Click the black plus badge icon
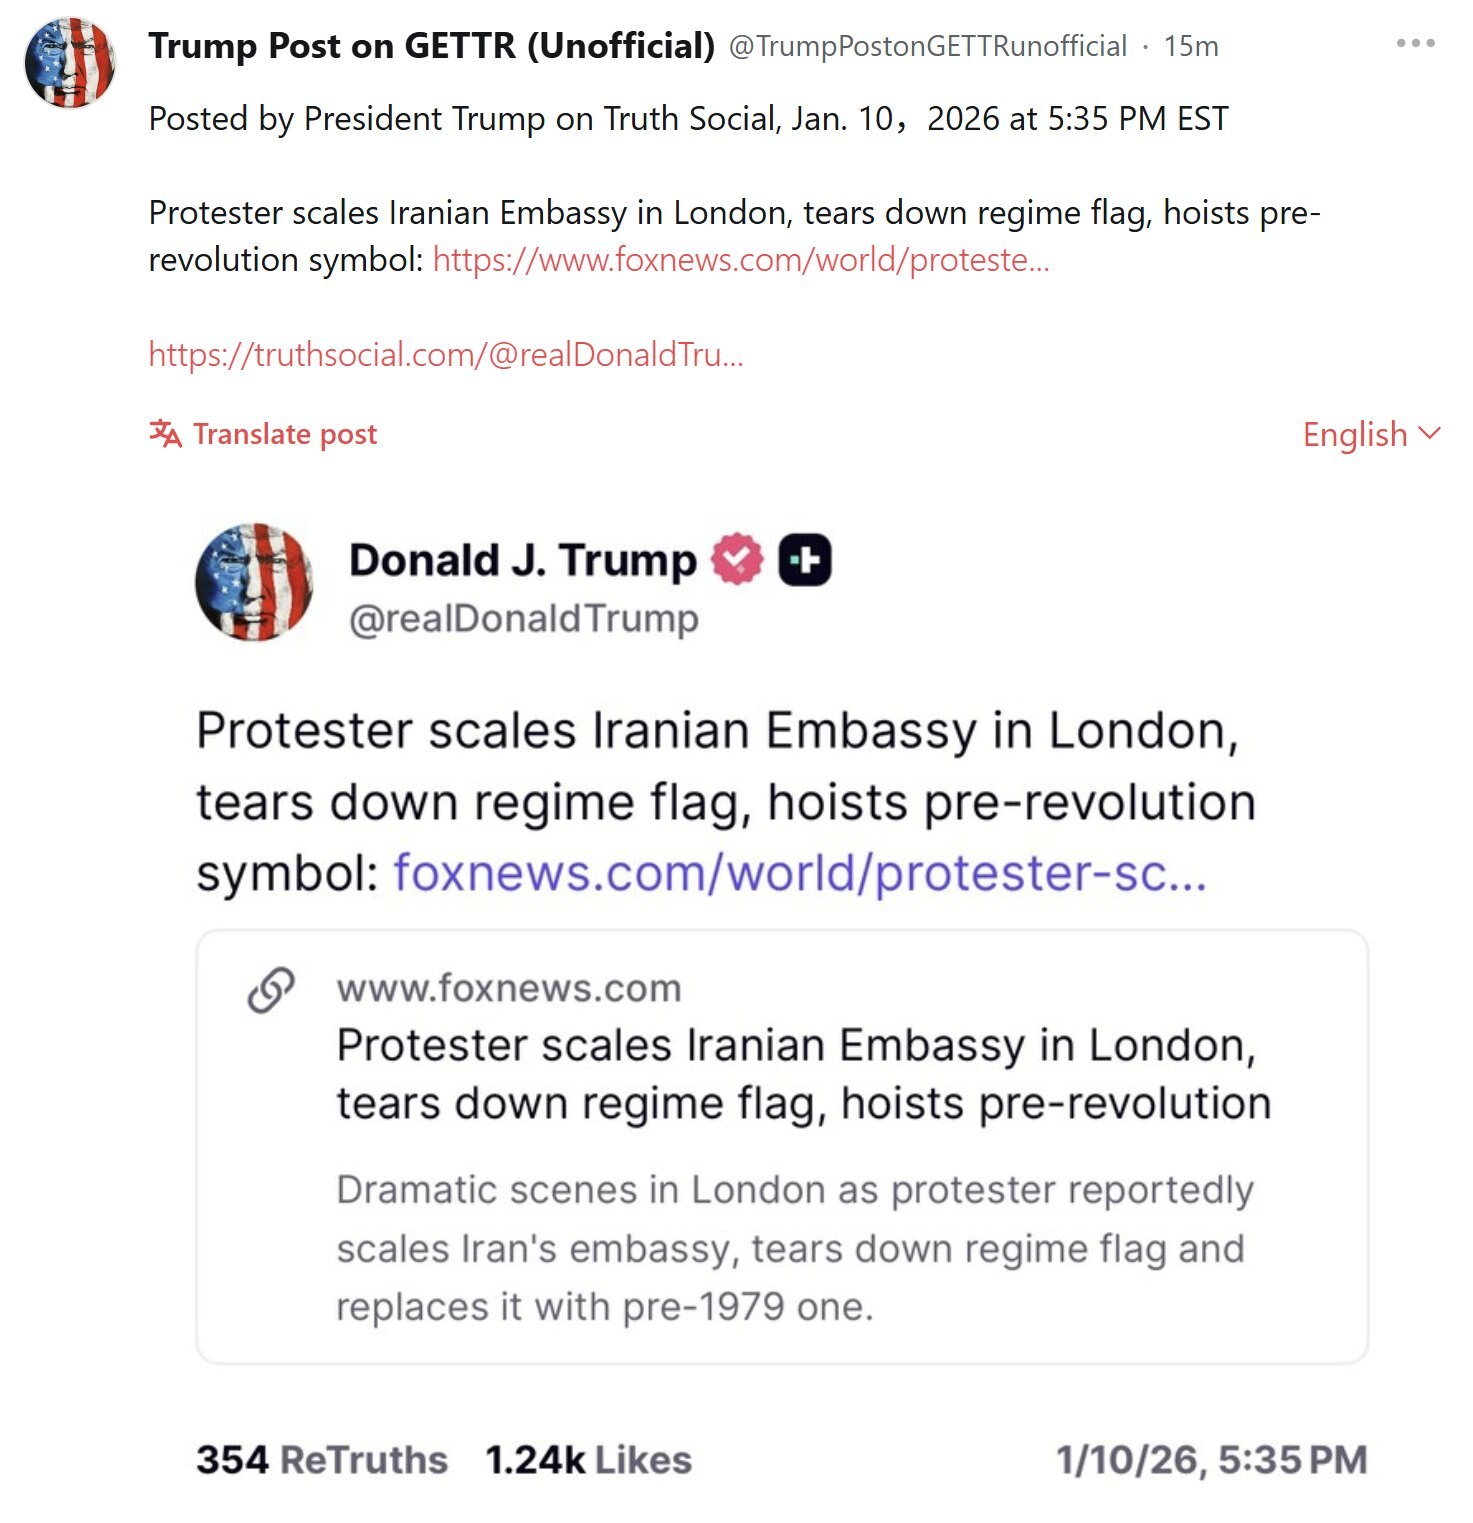Image resolution: width=1473 pixels, height=1523 pixels. coord(805,560)
